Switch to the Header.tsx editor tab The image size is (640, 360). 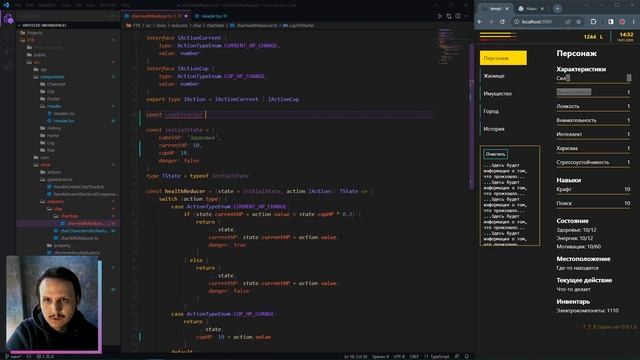point(211,16)
